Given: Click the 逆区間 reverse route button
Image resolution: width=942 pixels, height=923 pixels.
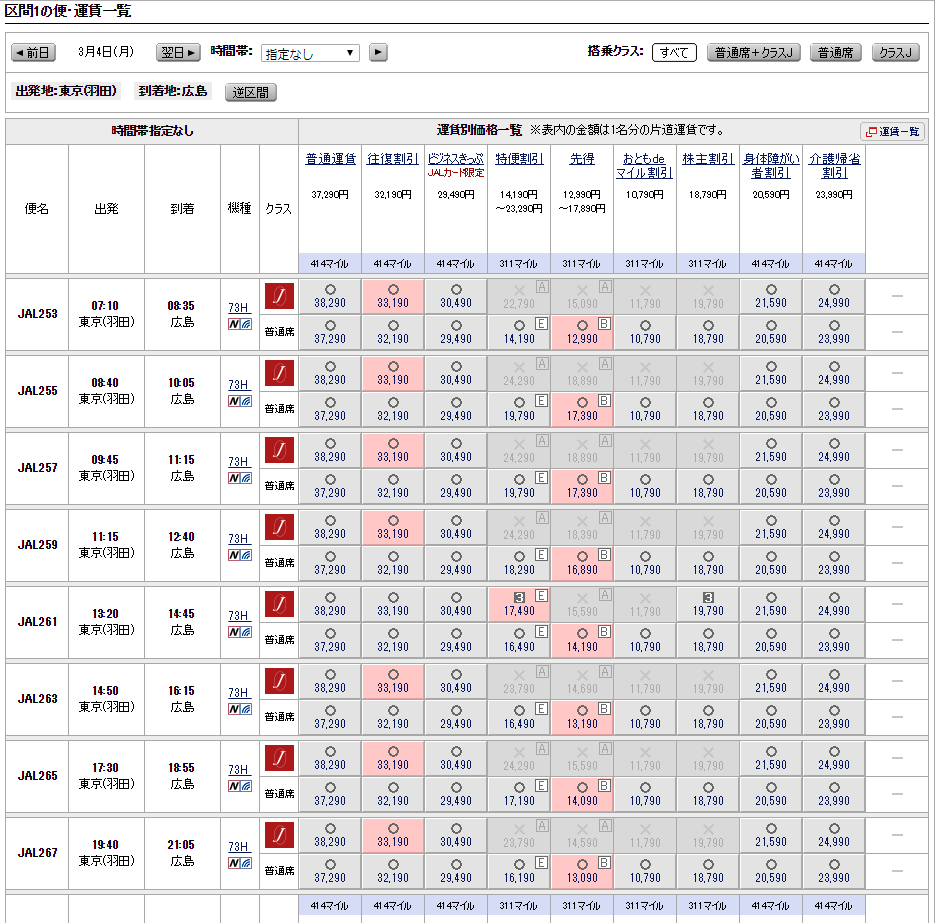Looking at the screenshot, I should click(x=251, y=93).
